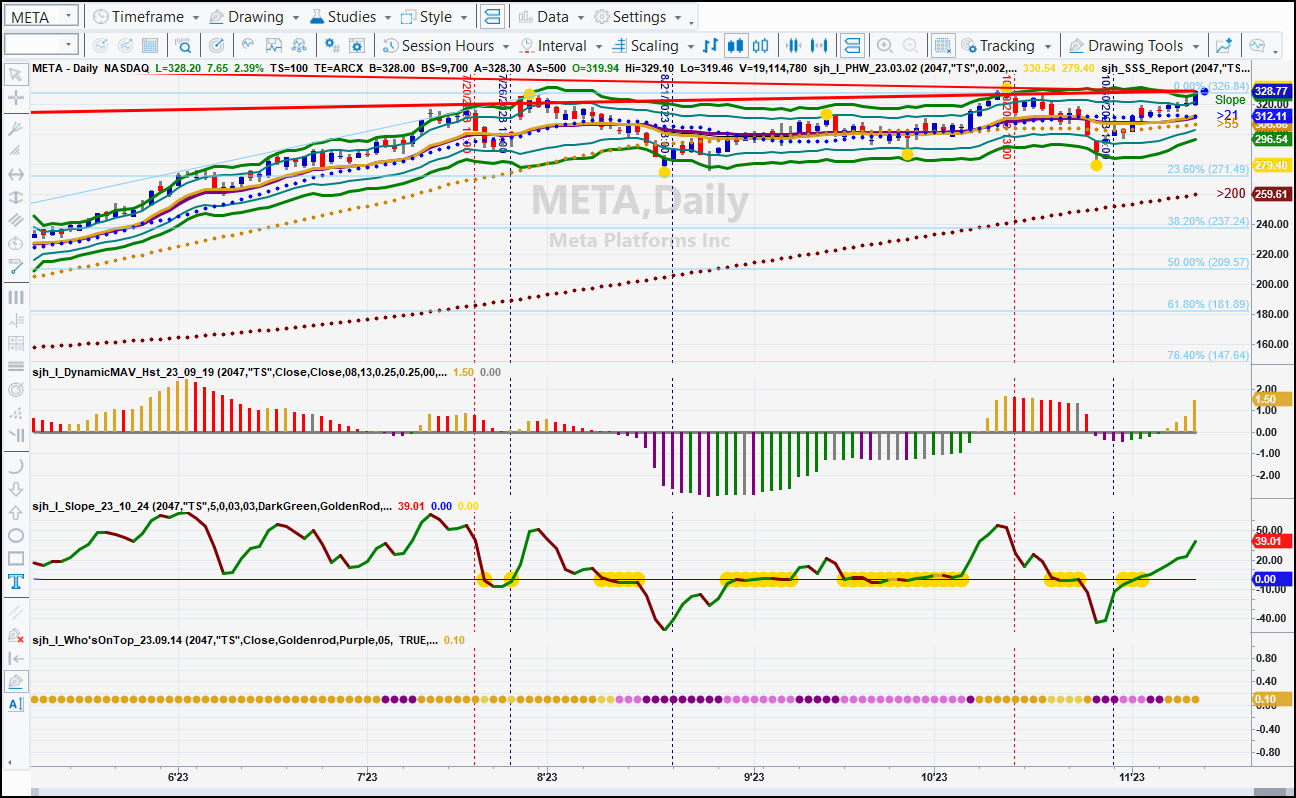Image resolution: width=1296 pixels, height=798 pixels.
Task: Open the Data menu
Action: coord(551,17)
